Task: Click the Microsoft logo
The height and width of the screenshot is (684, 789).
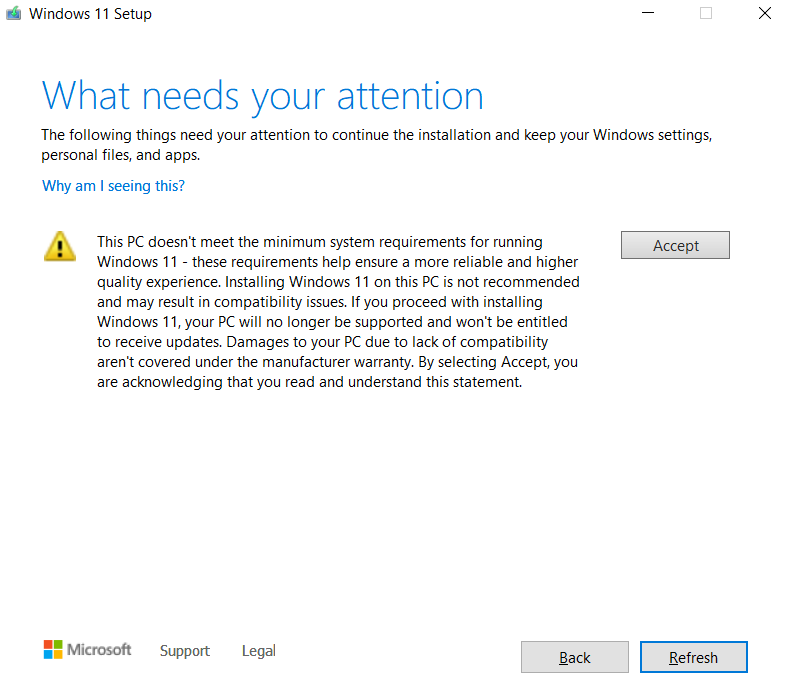Action: 87,650
